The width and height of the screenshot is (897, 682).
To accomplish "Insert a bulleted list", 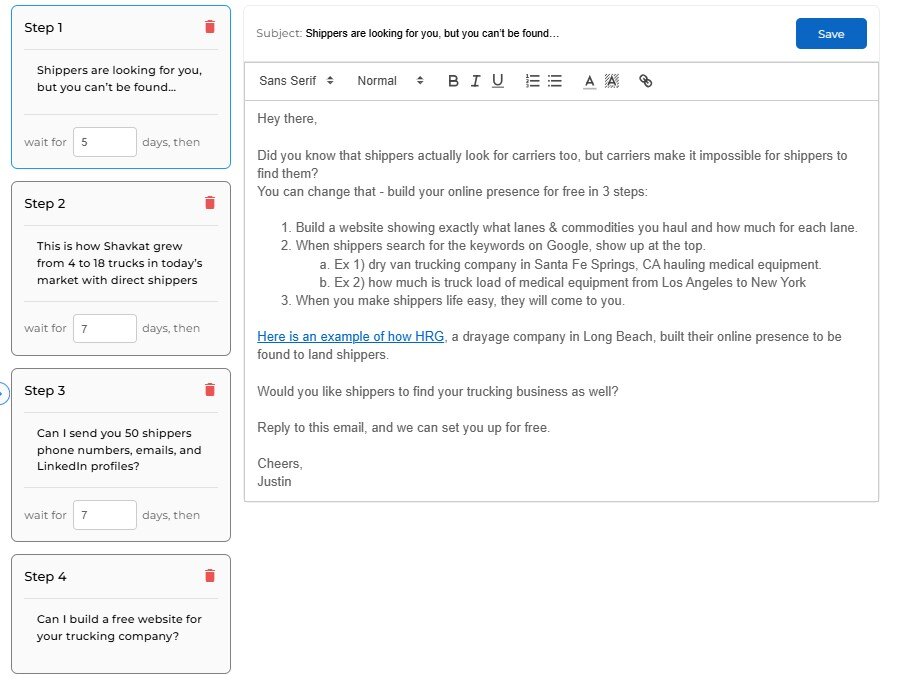I will click(555, 81).
